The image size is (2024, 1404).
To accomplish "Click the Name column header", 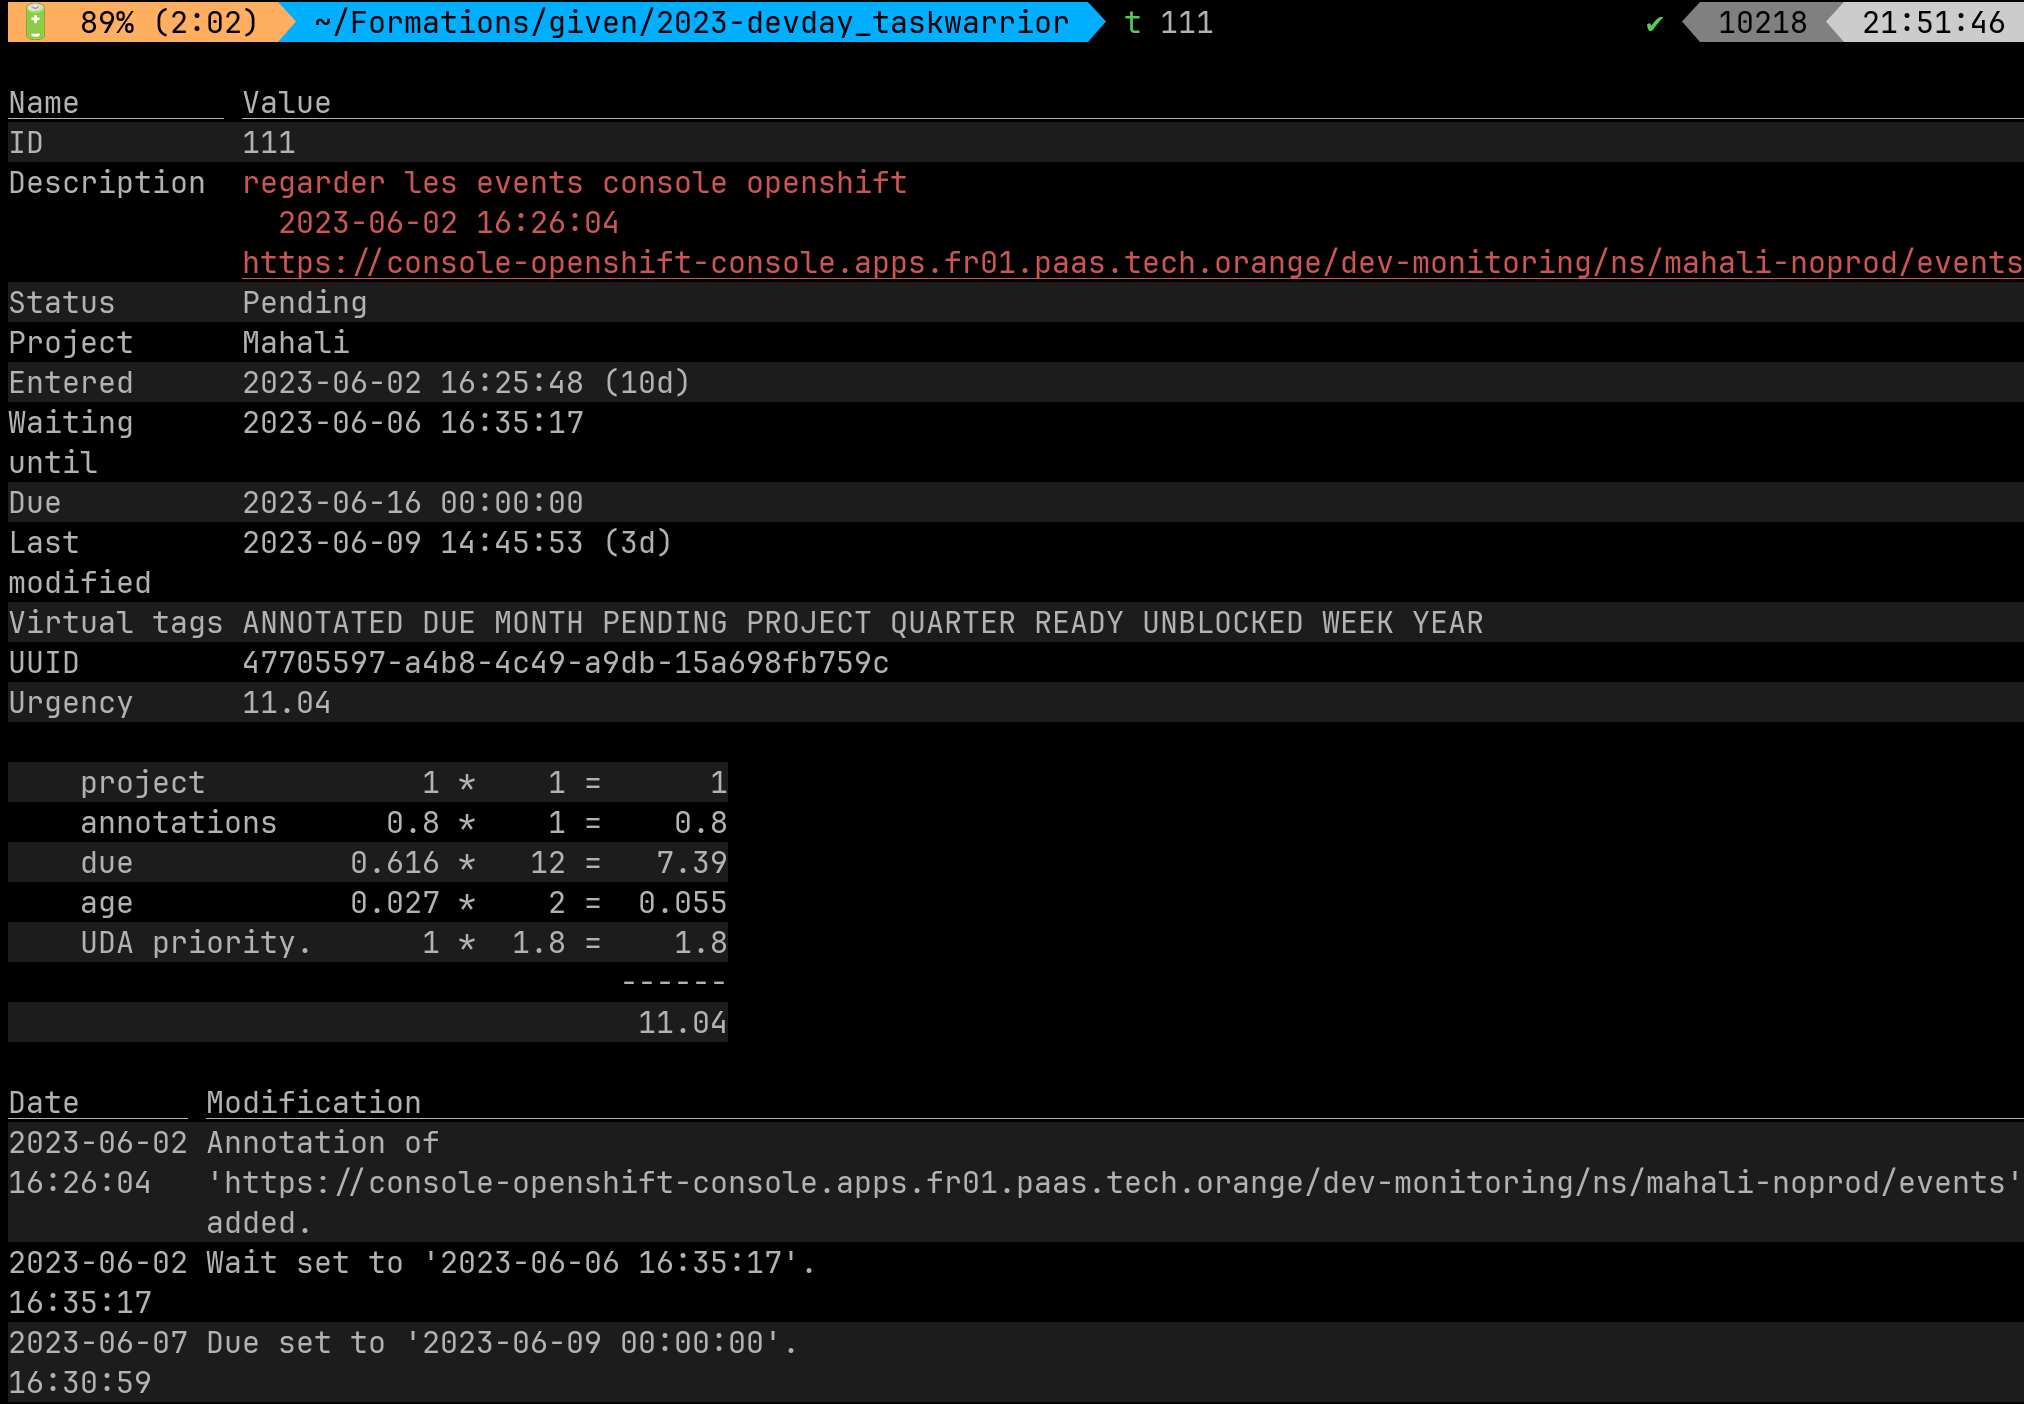I will (x=44, y=103).
